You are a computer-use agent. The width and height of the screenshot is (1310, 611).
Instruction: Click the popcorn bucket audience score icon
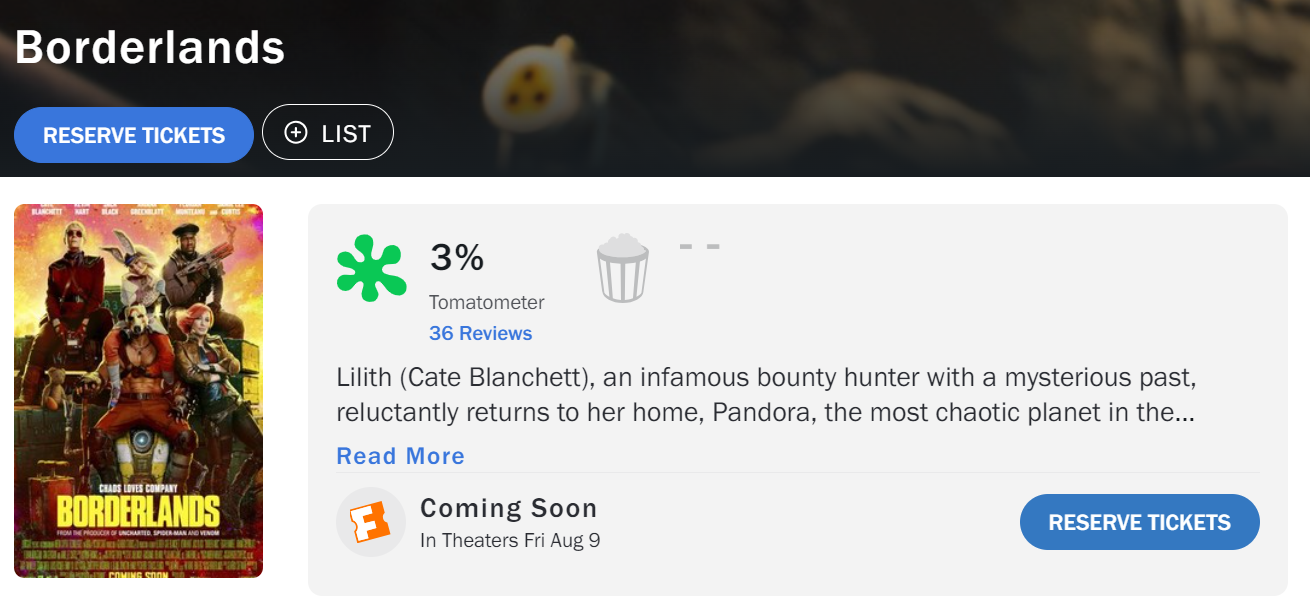point(623,268)
